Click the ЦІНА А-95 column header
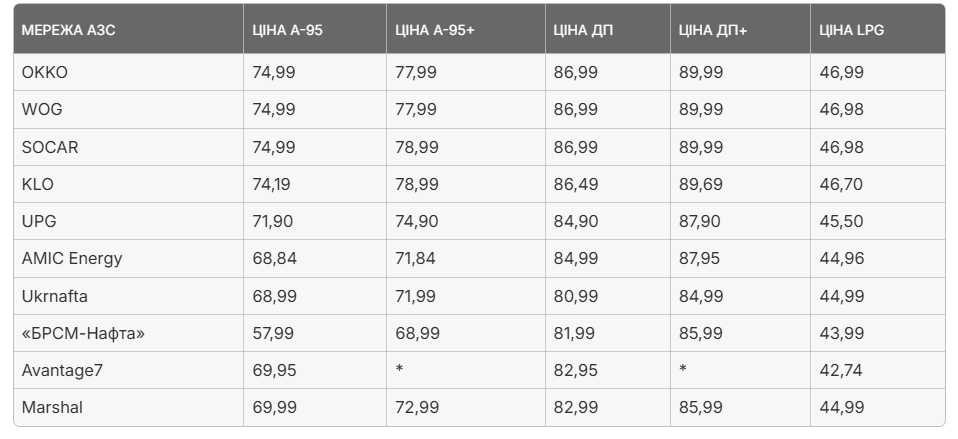Screen dimensions: 958x439 pos(287,30)
